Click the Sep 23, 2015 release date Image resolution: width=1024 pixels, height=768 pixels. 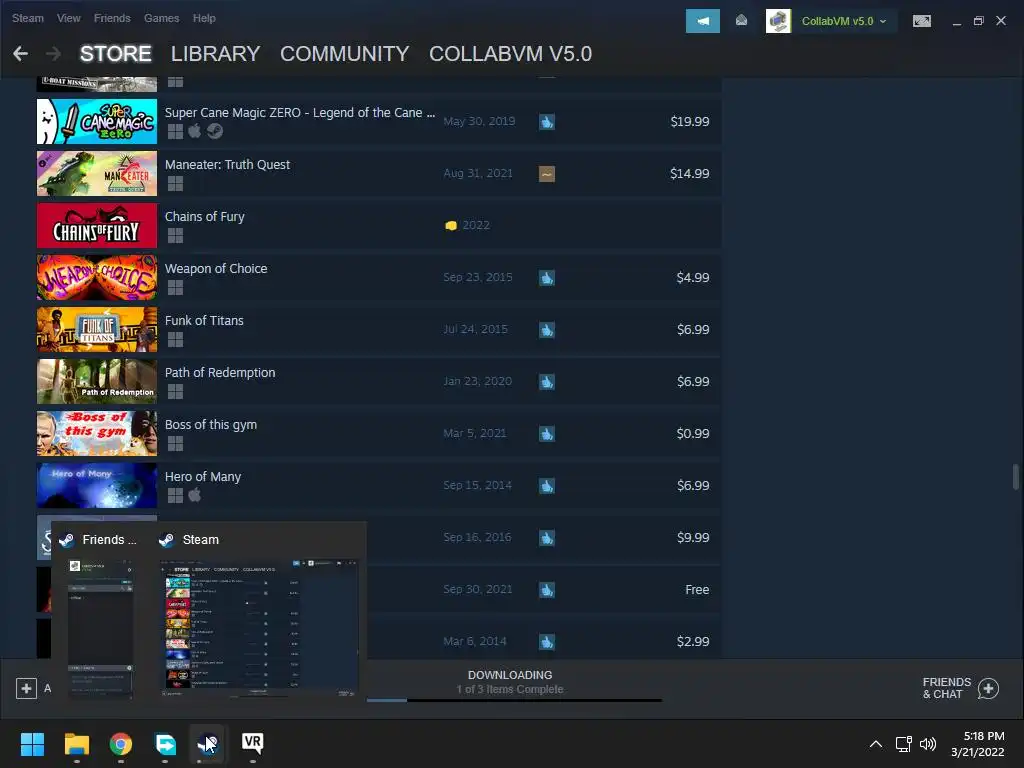[x=478, y=278]
